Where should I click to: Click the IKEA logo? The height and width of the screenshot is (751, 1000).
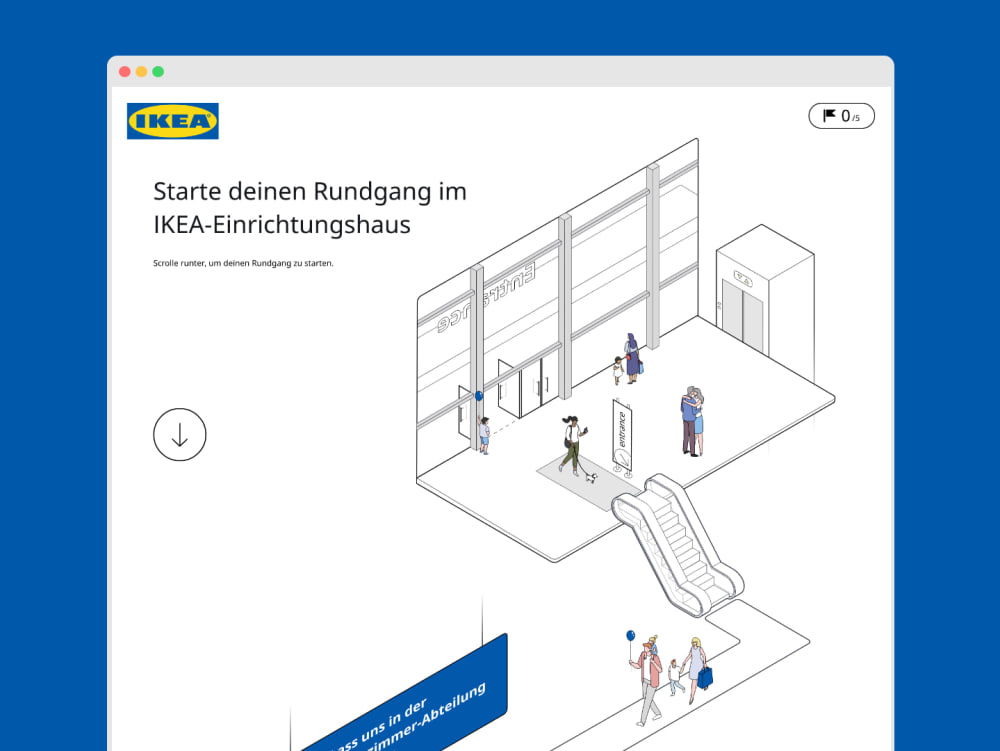[173, 121]
